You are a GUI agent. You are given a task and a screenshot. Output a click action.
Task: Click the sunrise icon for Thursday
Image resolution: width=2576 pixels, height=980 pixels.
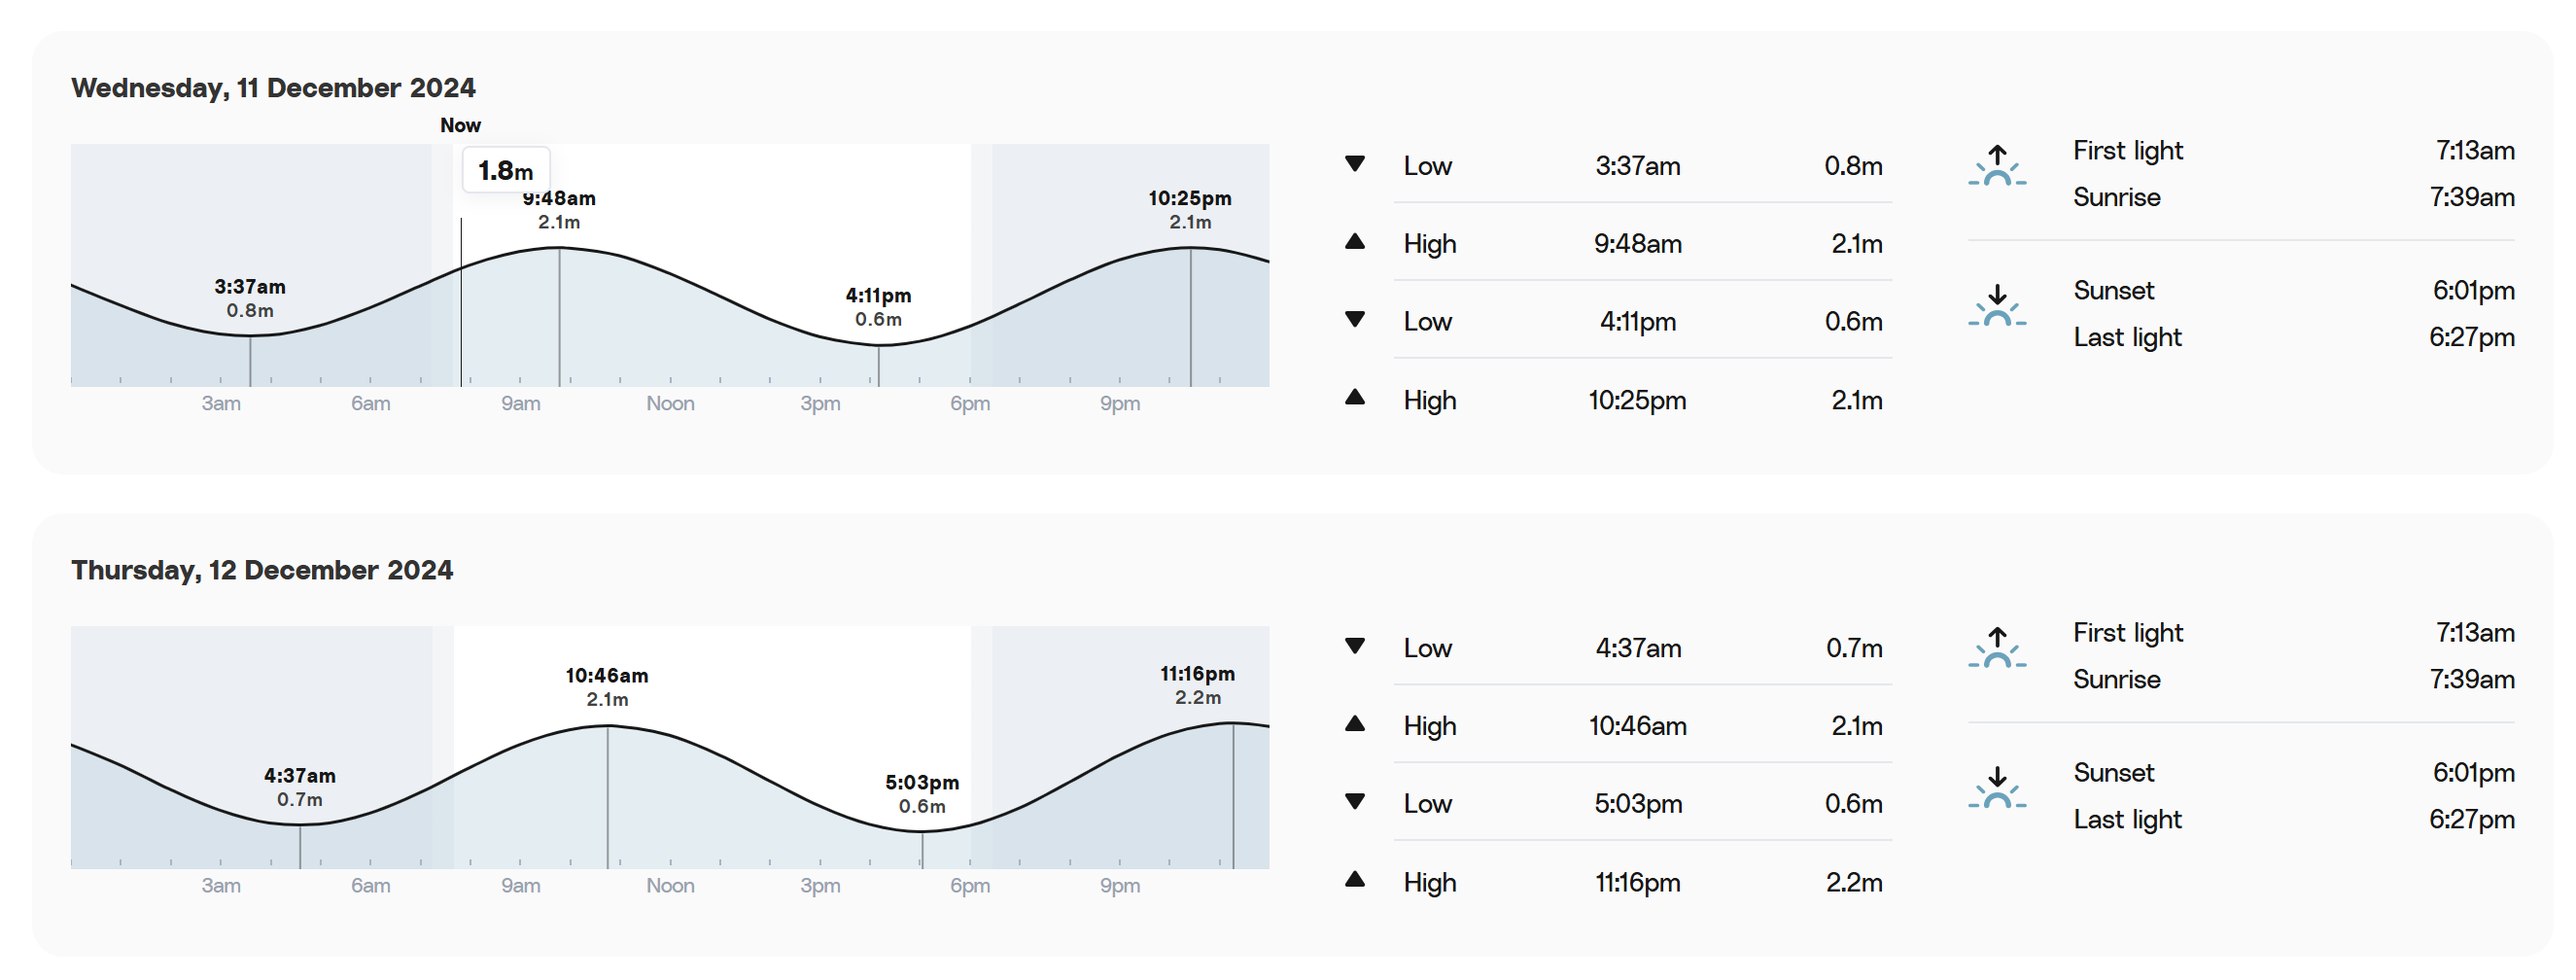point(1997,648)
